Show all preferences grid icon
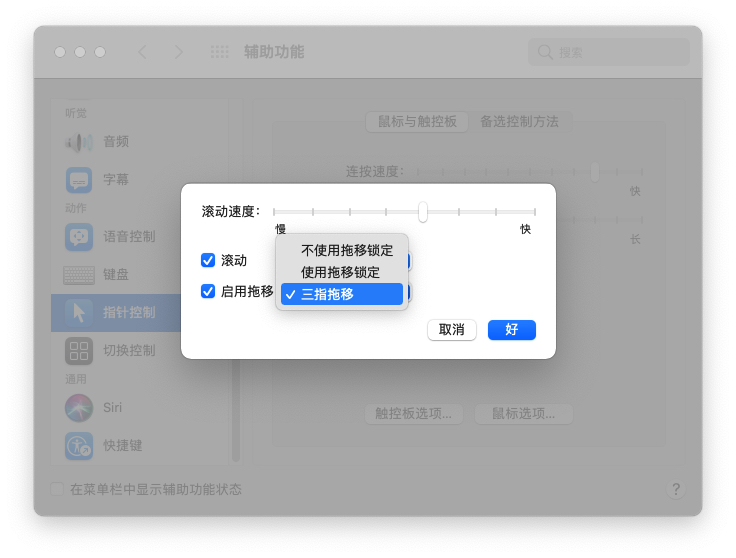 pos(219,52)
